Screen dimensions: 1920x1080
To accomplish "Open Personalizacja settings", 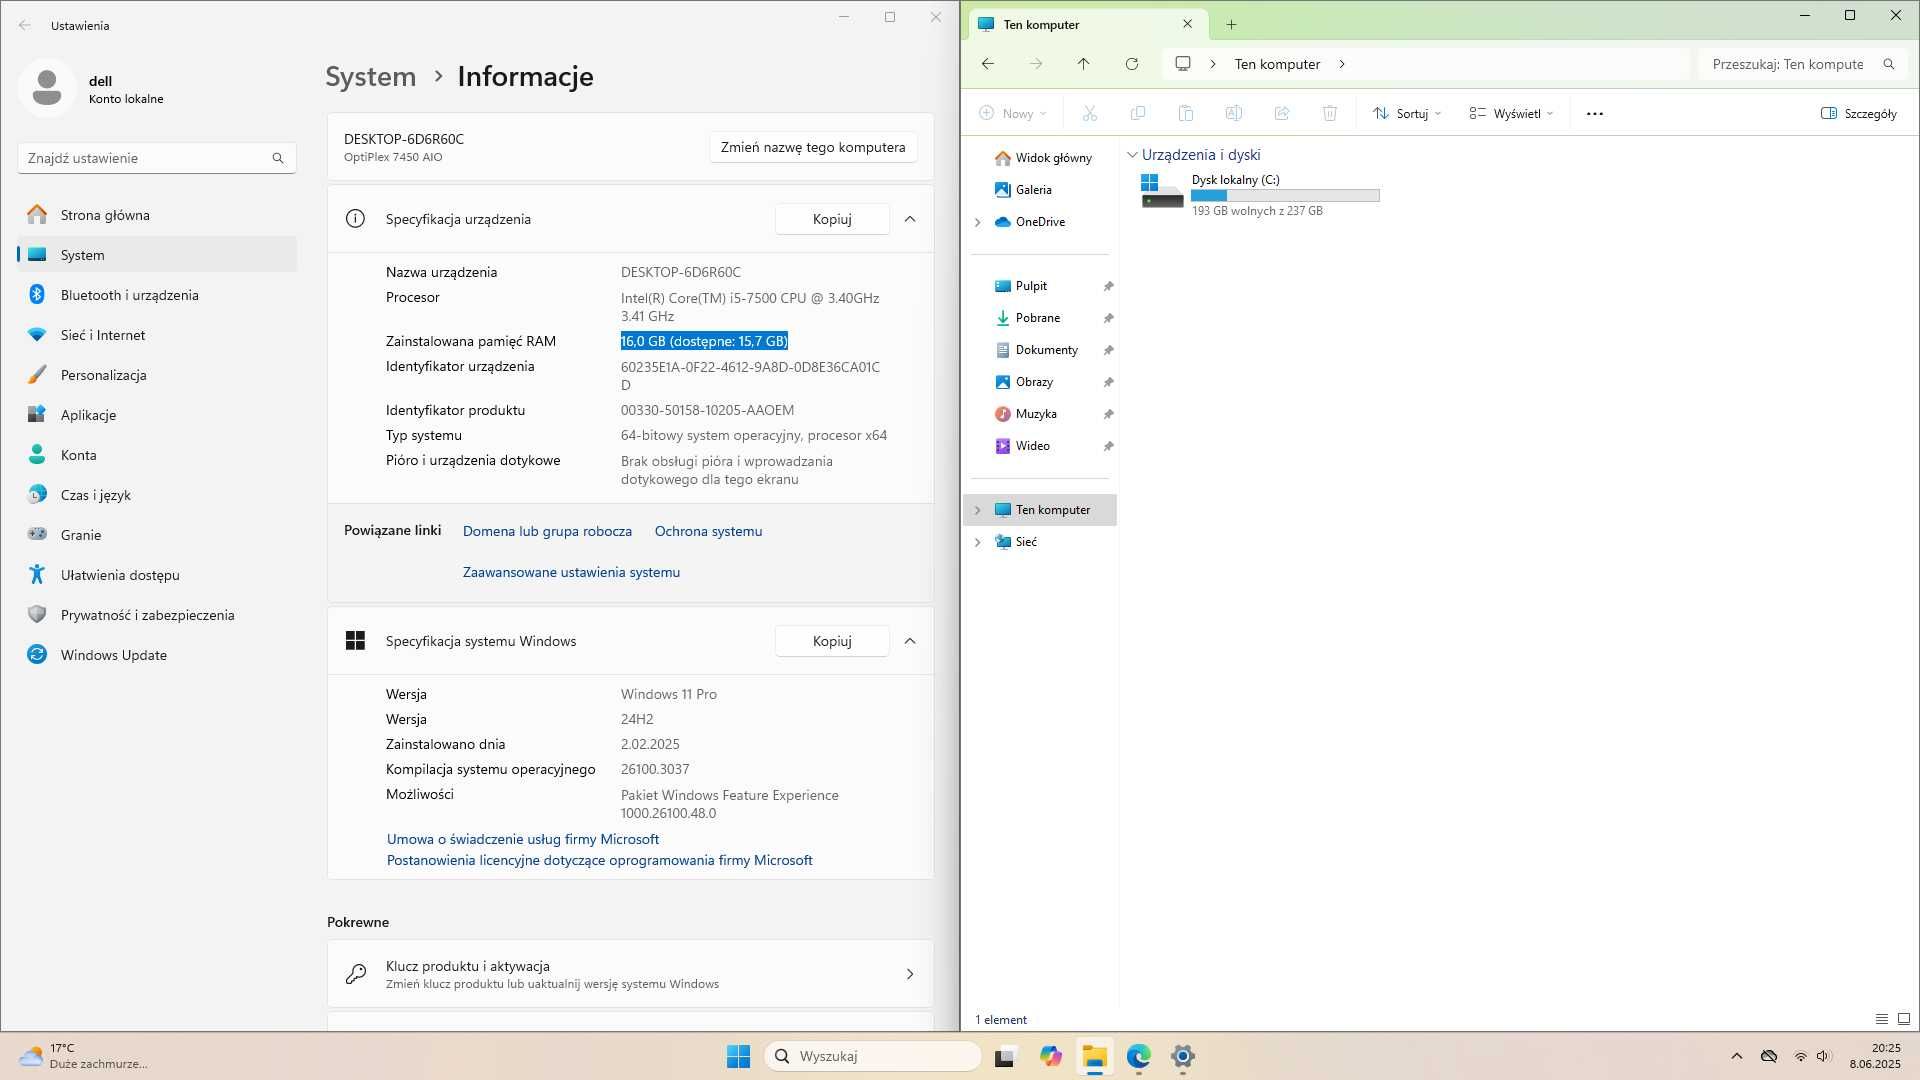I will (x=157, y=375).
